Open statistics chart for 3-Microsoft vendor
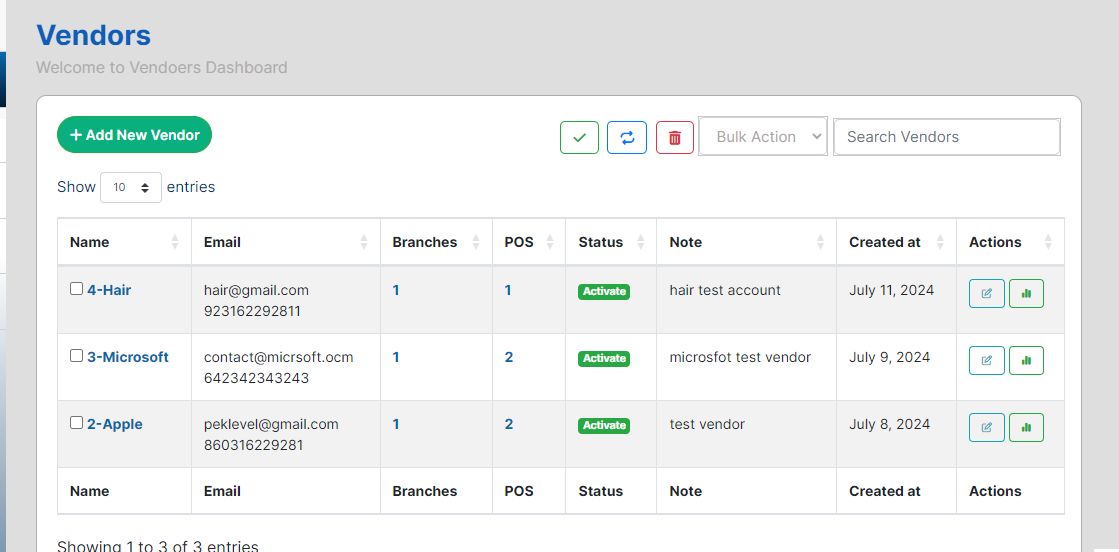Viewport: 1119px width, 552px height. click(1026, 361)
